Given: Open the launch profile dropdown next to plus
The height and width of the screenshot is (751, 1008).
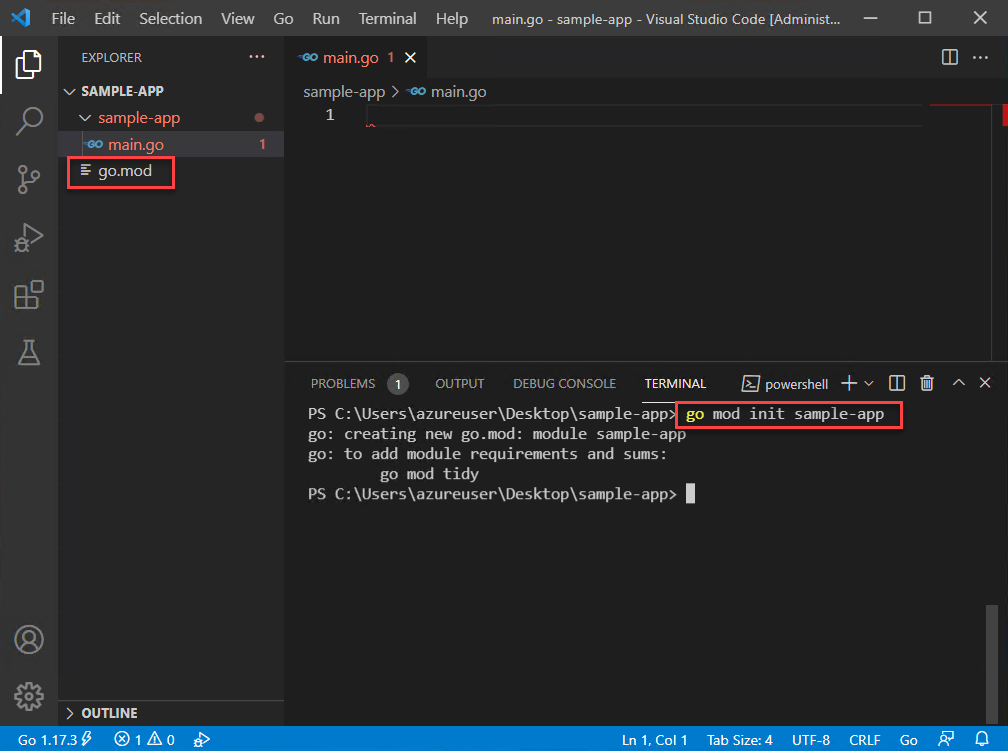Looking at the screenshot, I should [868, 383].
